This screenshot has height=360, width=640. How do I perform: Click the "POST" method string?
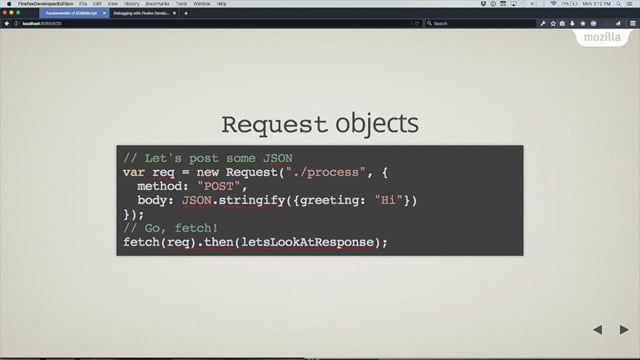[219, 187]
